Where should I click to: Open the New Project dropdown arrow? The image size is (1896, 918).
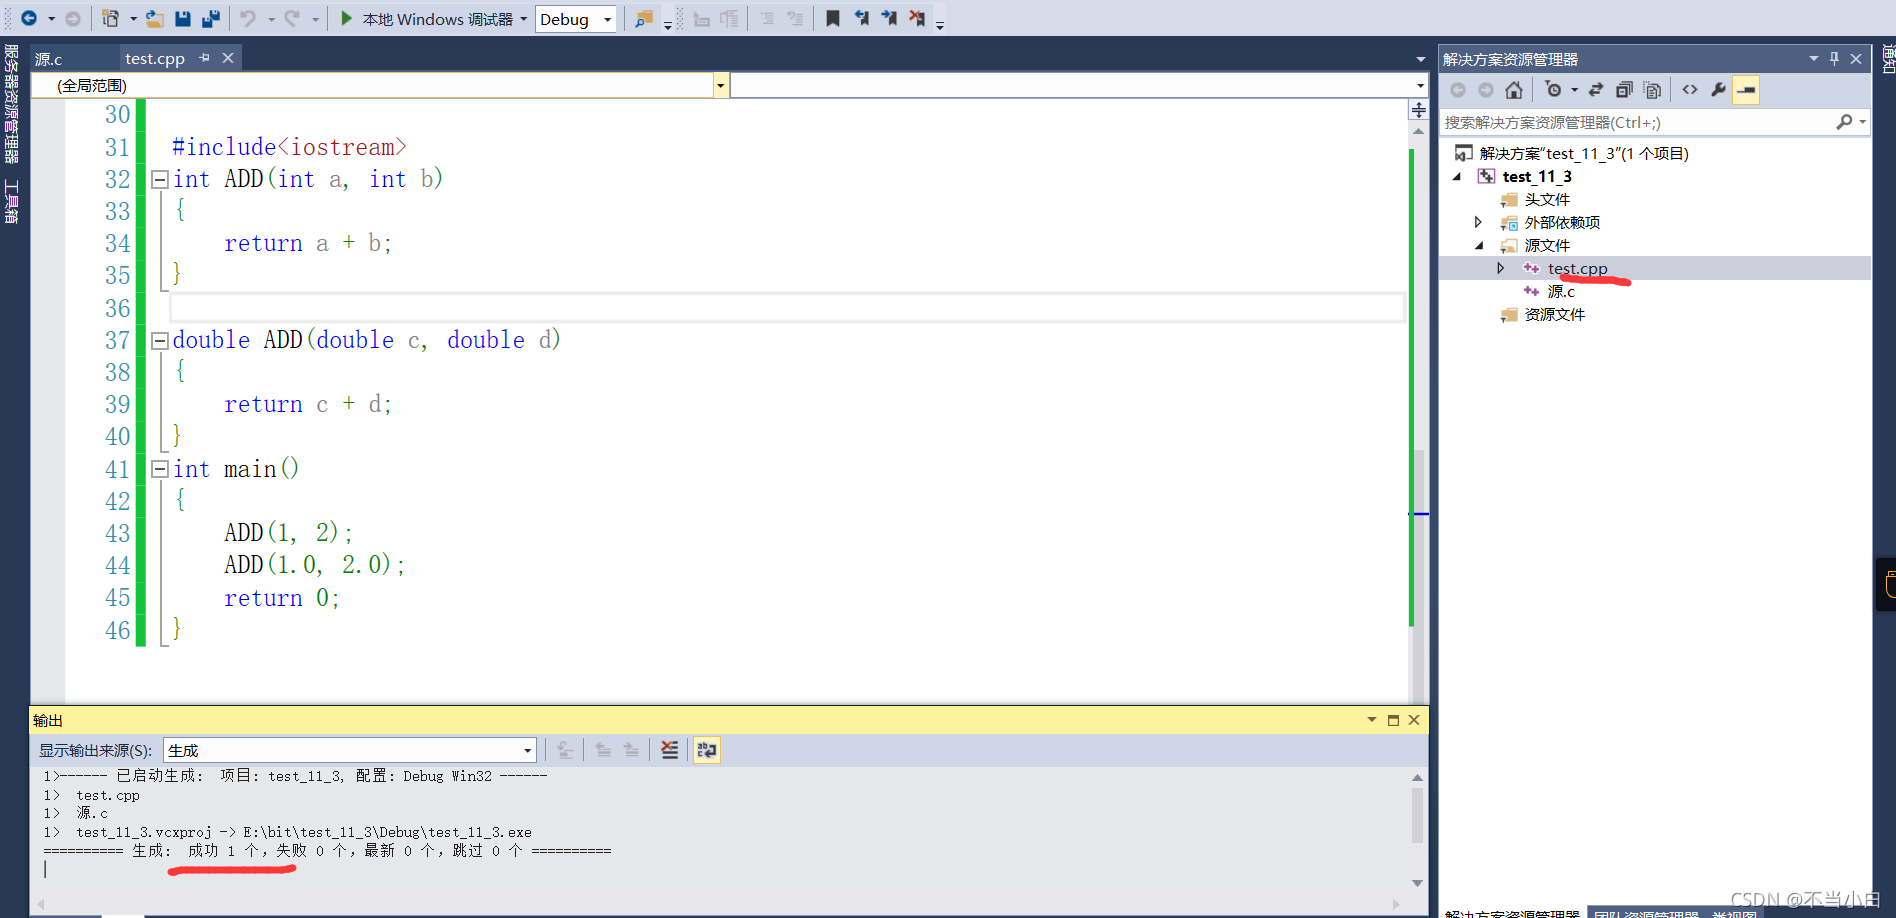coord(133,19)
